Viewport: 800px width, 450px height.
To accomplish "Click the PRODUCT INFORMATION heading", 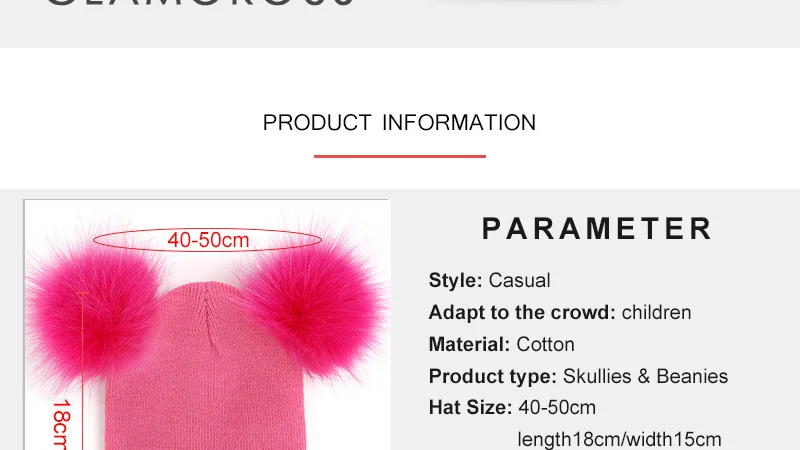I will pyautogui.click(x=399, y=123).
